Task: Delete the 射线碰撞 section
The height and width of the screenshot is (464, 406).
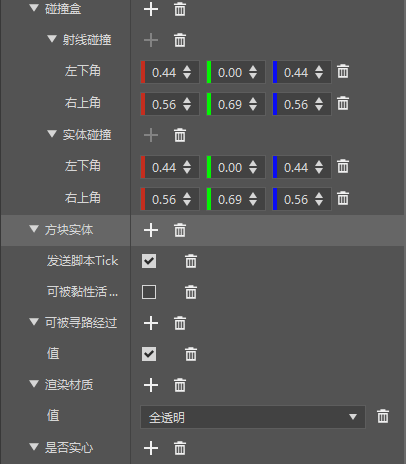Action: pyautogui.click(x=180, y=40)
